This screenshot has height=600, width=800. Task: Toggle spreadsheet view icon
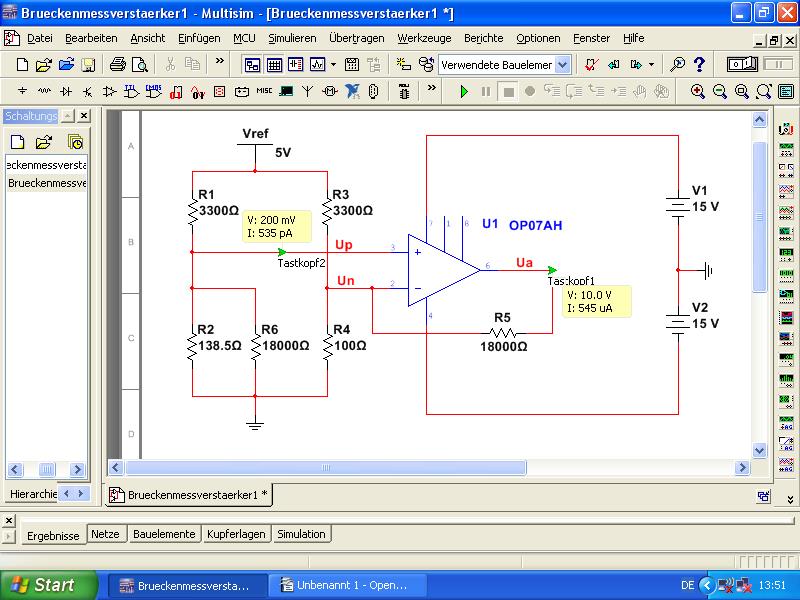[274, 65]
